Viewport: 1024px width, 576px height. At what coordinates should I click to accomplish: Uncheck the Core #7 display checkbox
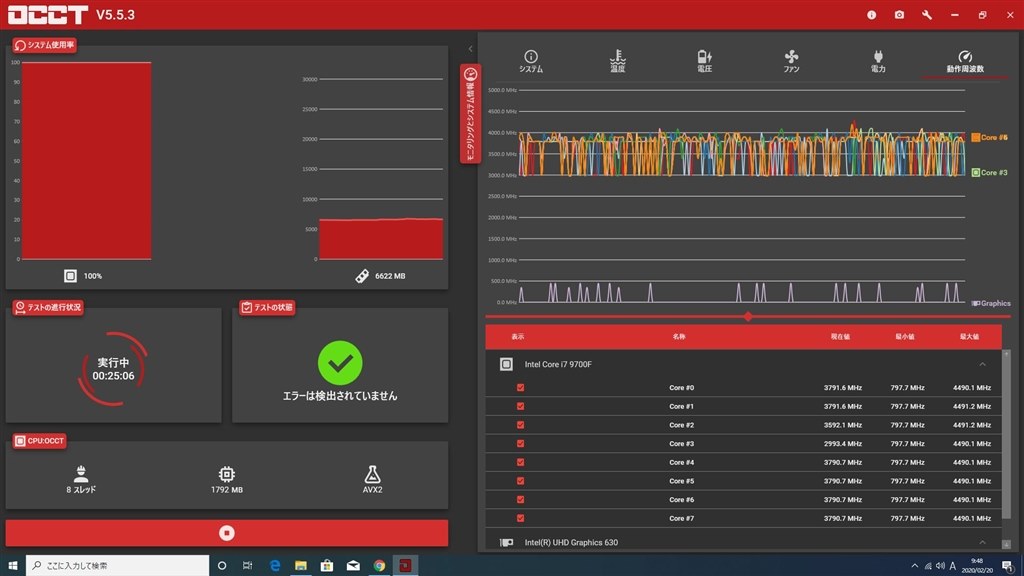(x=520, y=518)
